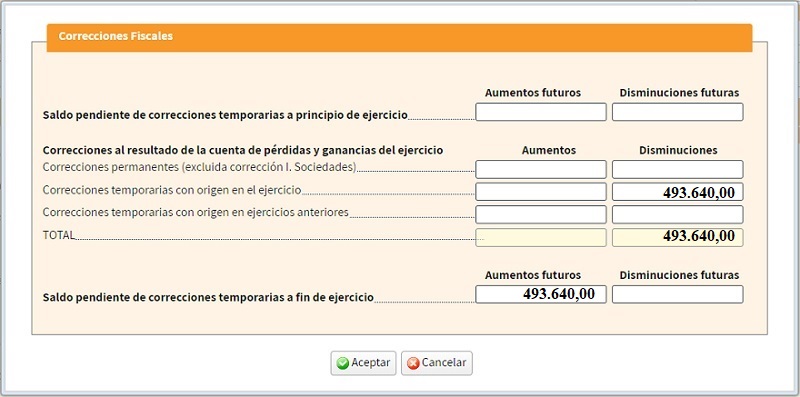800x397 pixels.
Task: Focus Aumentos field for Correcciones permanentes
Action: pyautogui.click(x=541, y=169)
